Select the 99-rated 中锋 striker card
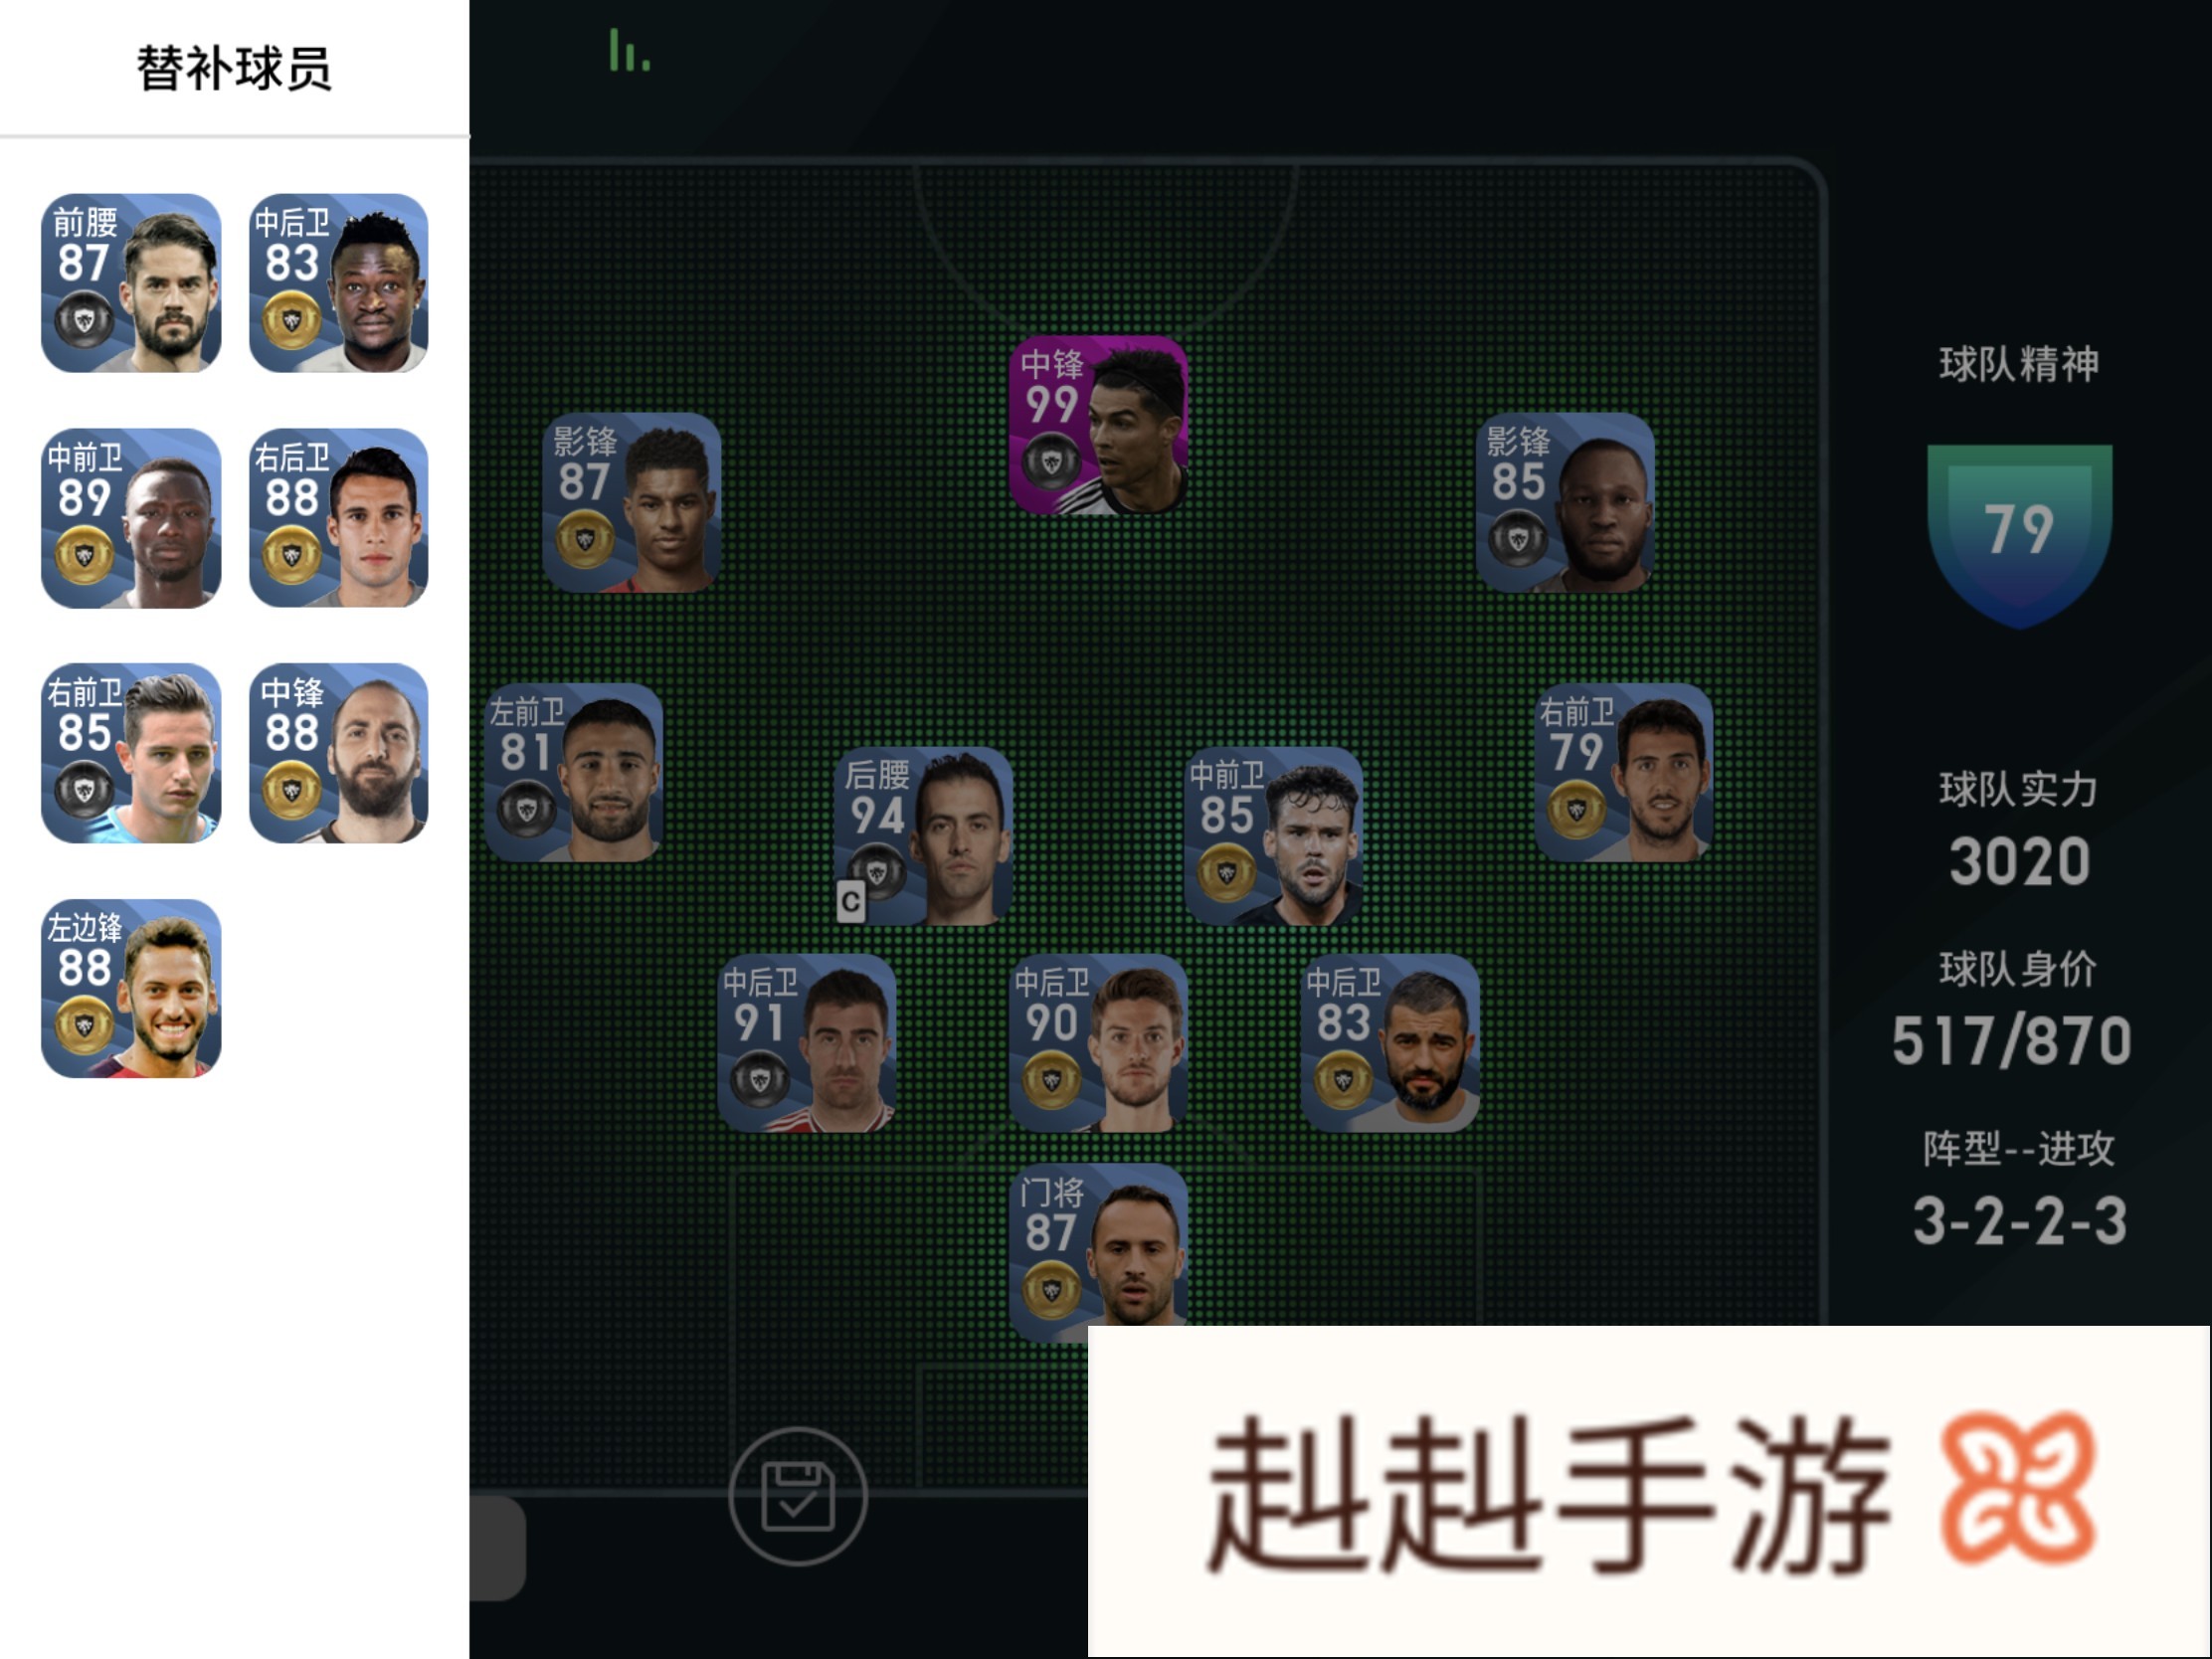This screenshot has width=2212, height=1659. pyautogui.click(x=1098, y=426)
